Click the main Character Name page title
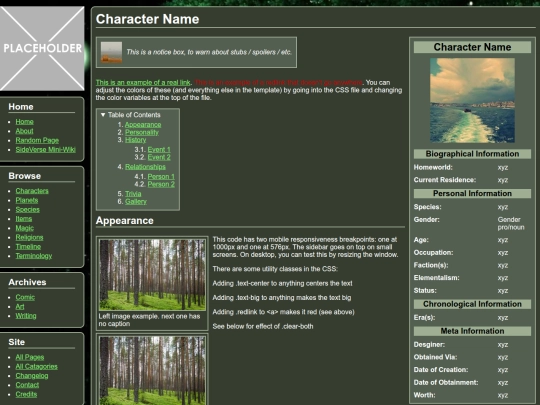Image resolution: width=540 pixels, height=405 pixels. point(147,19)
